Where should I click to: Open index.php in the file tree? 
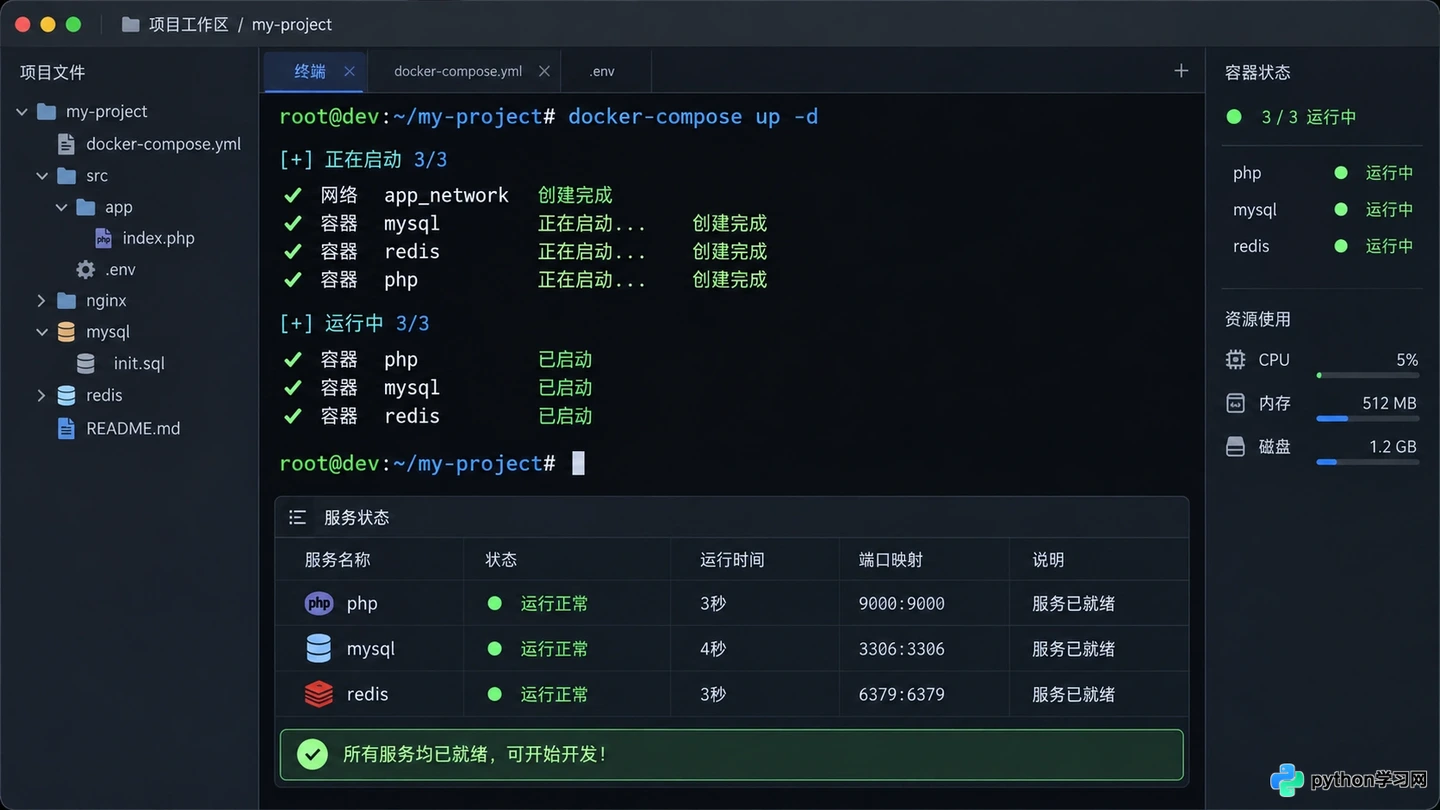coord(158,238)
